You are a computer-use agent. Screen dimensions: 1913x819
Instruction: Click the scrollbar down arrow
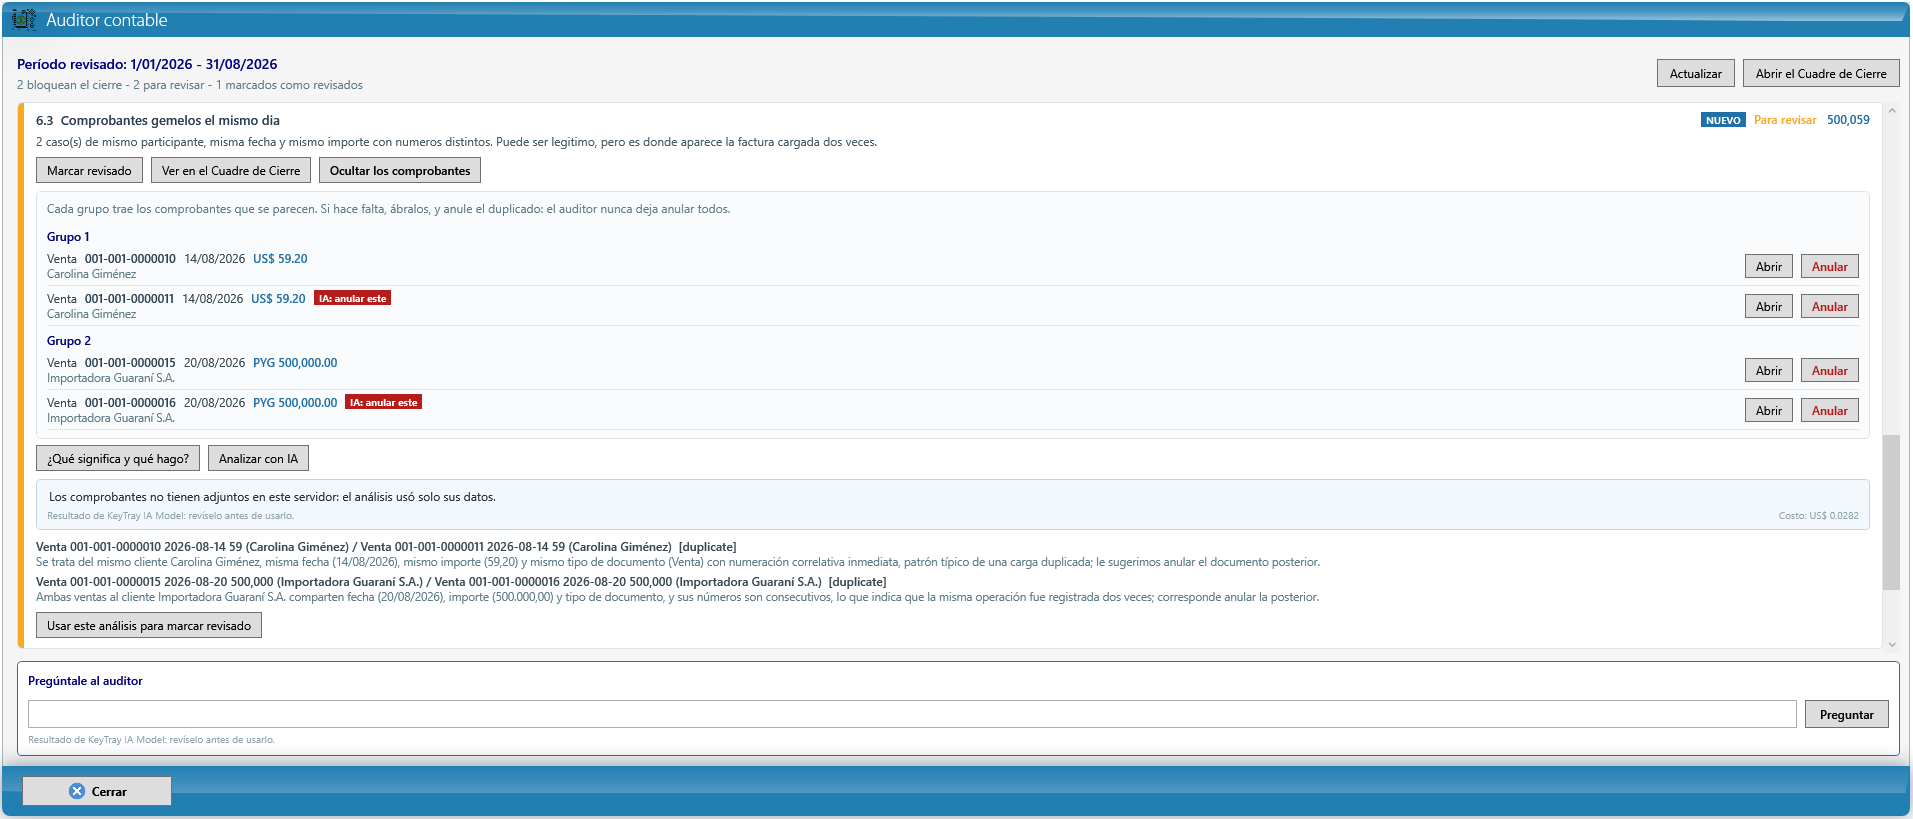[x=1890, y=643]
